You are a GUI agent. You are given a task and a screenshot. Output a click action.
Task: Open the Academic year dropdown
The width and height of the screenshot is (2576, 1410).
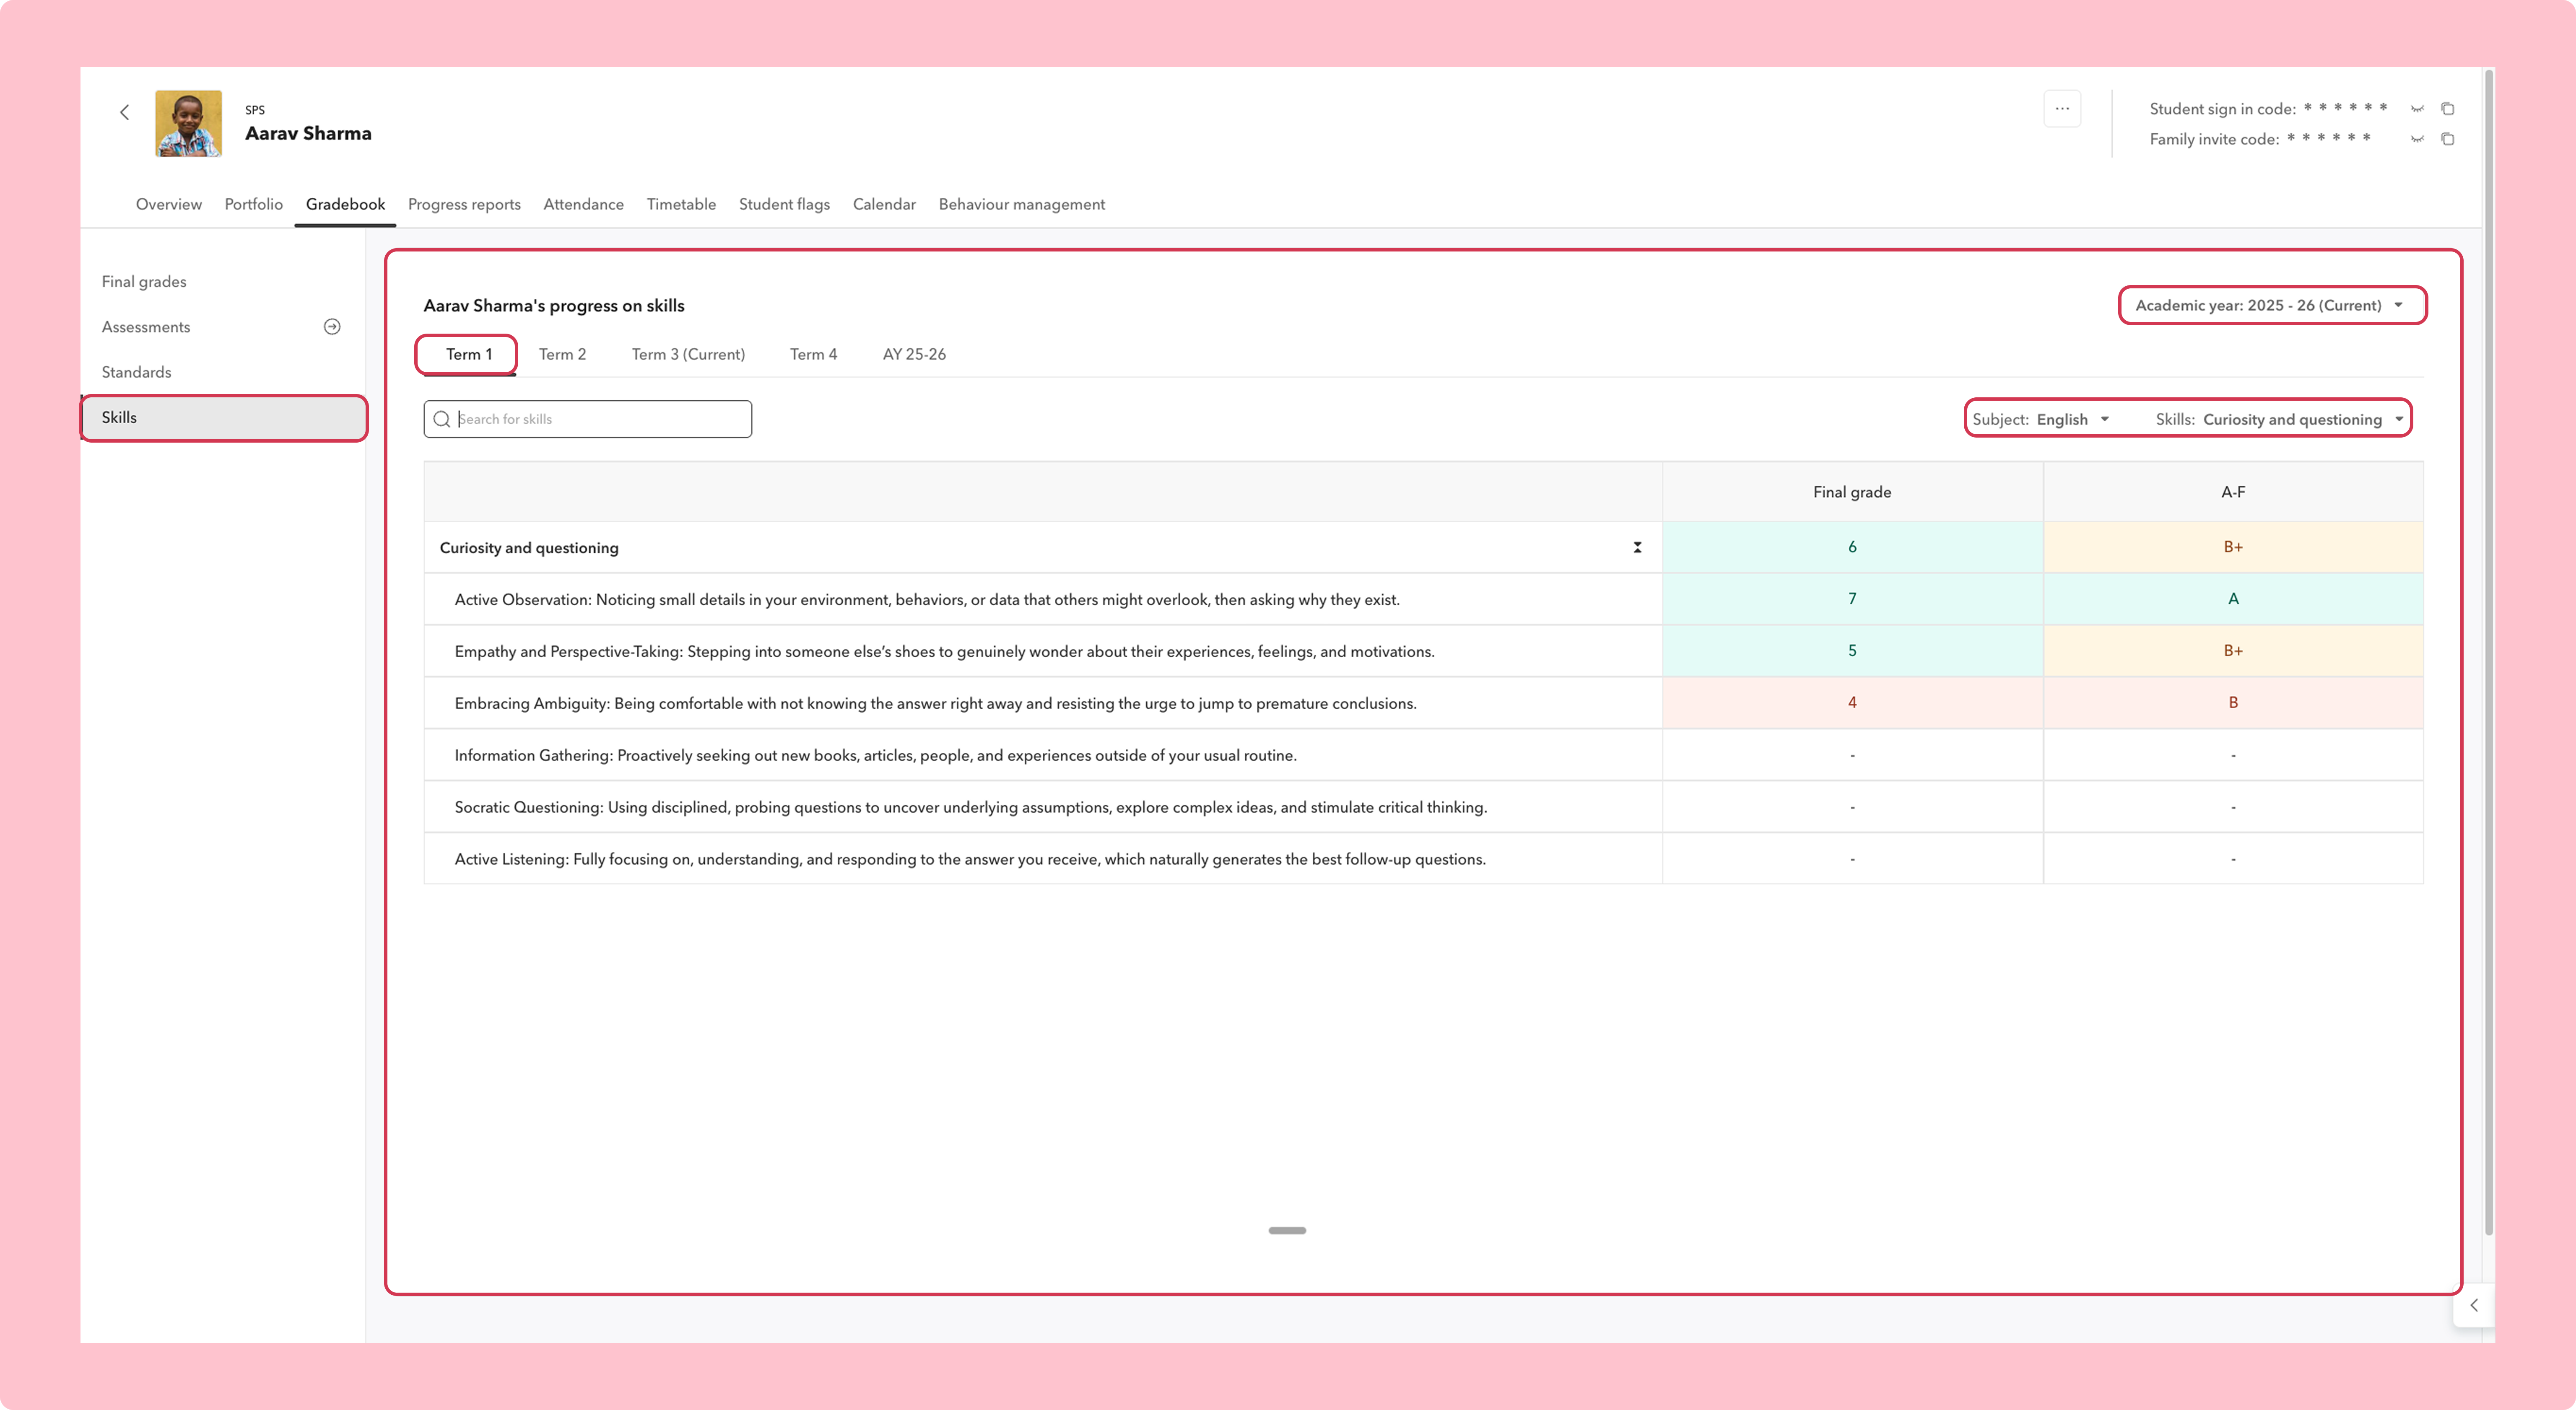[2272, 305]
